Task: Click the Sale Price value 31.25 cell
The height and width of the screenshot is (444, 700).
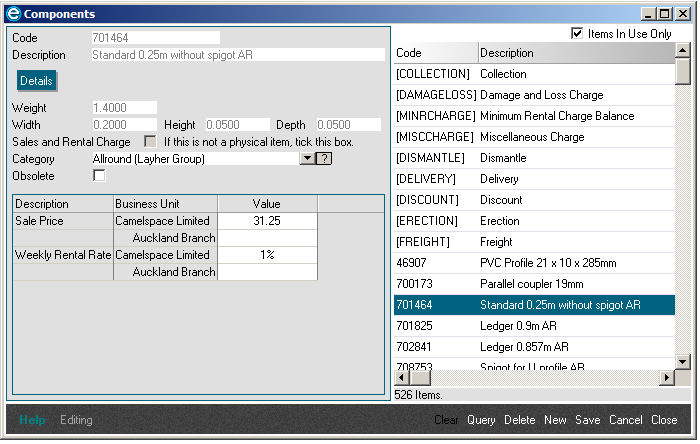Action: (x=267, y=221)
